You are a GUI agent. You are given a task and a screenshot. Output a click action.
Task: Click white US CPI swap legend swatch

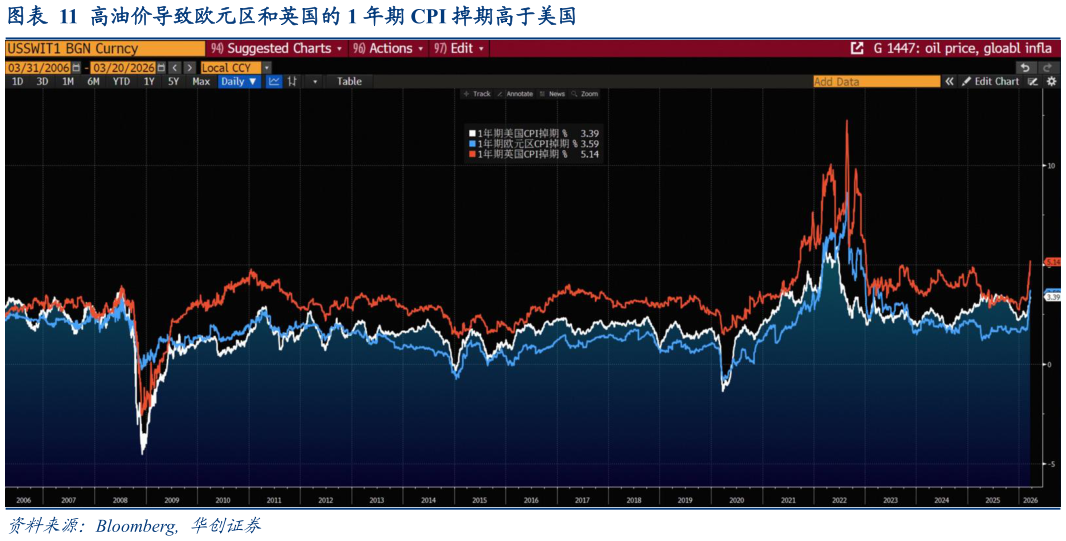(472, 133)
